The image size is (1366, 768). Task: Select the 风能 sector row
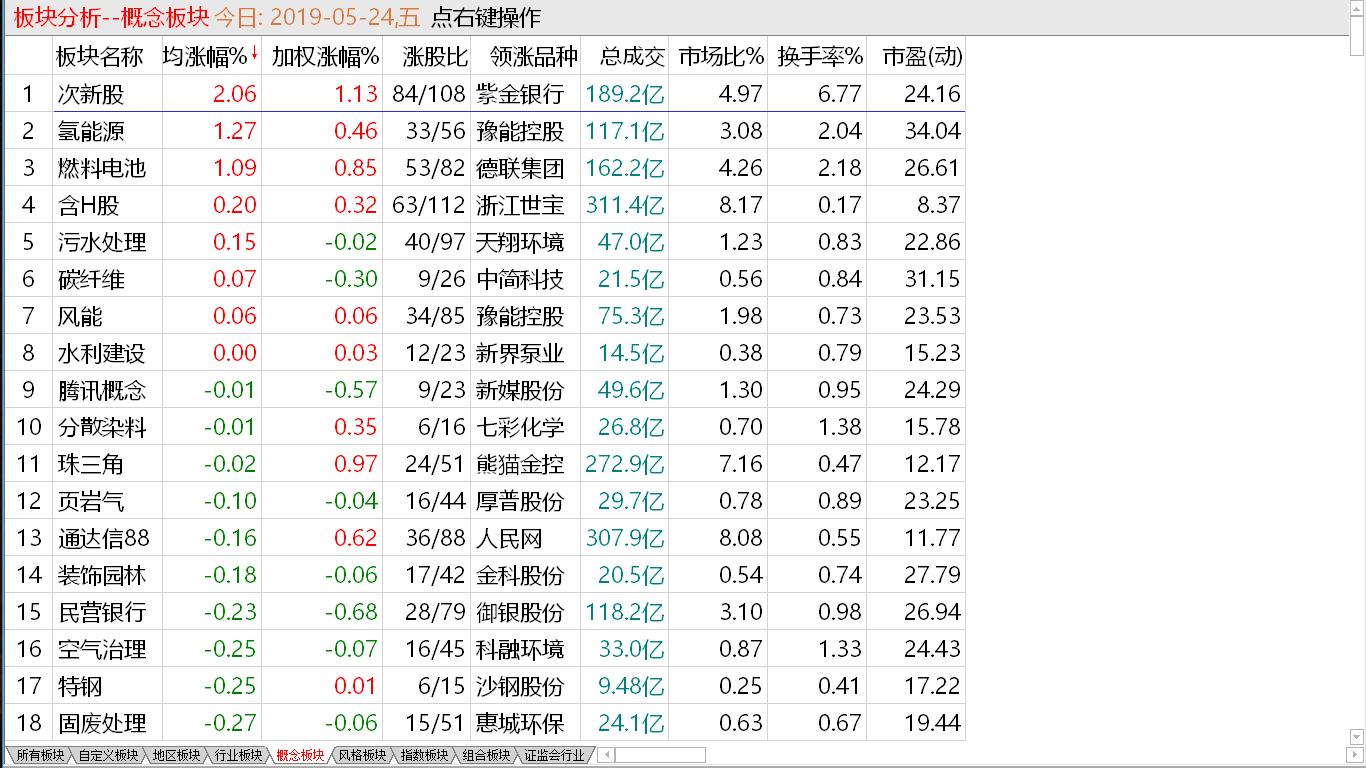pyautogui.click(x=484, y=316)
